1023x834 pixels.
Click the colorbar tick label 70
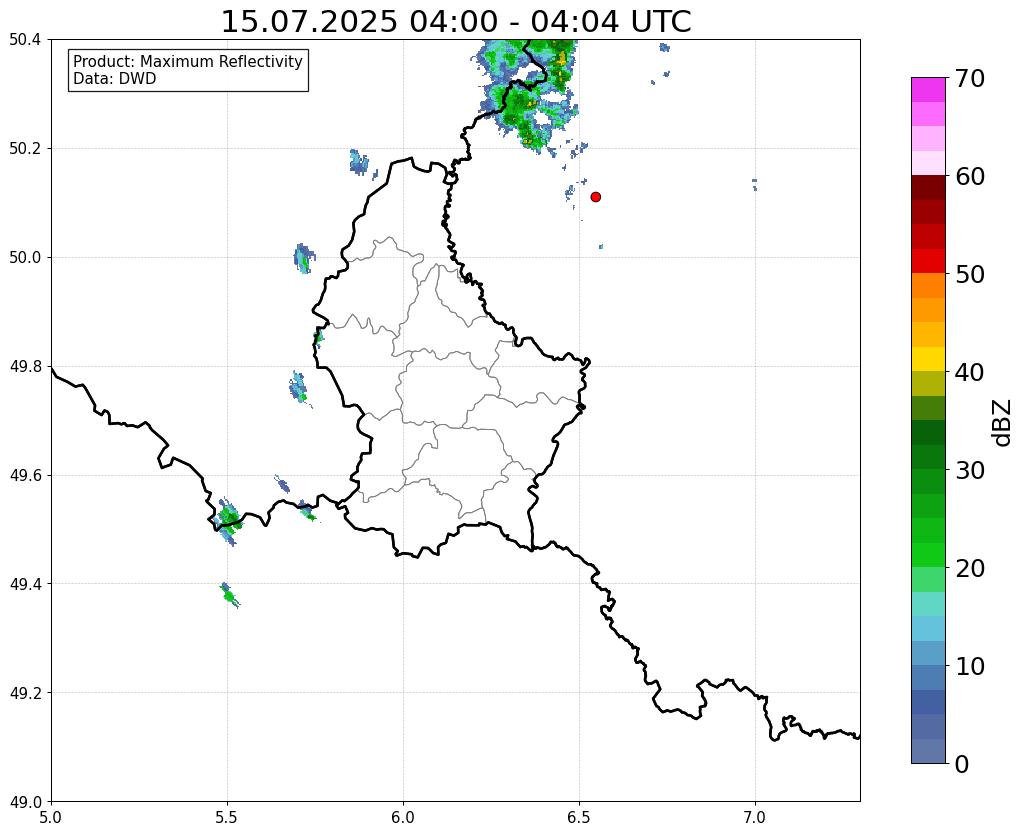(x=969, y=78)
